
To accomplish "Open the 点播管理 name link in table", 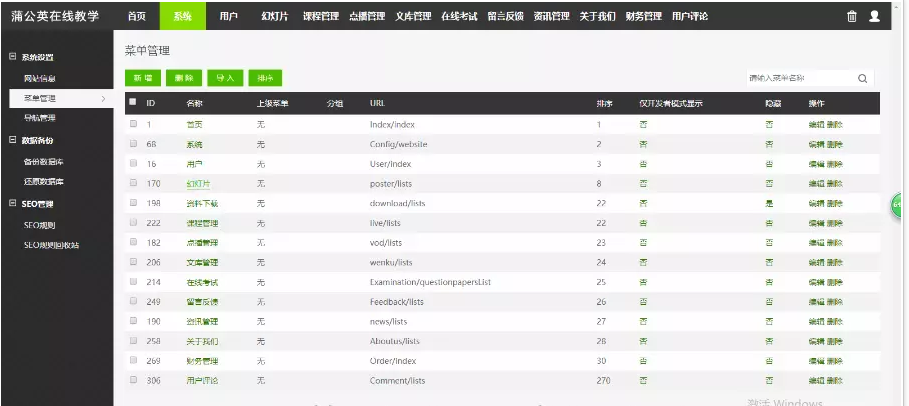I will tap(202, 242).
